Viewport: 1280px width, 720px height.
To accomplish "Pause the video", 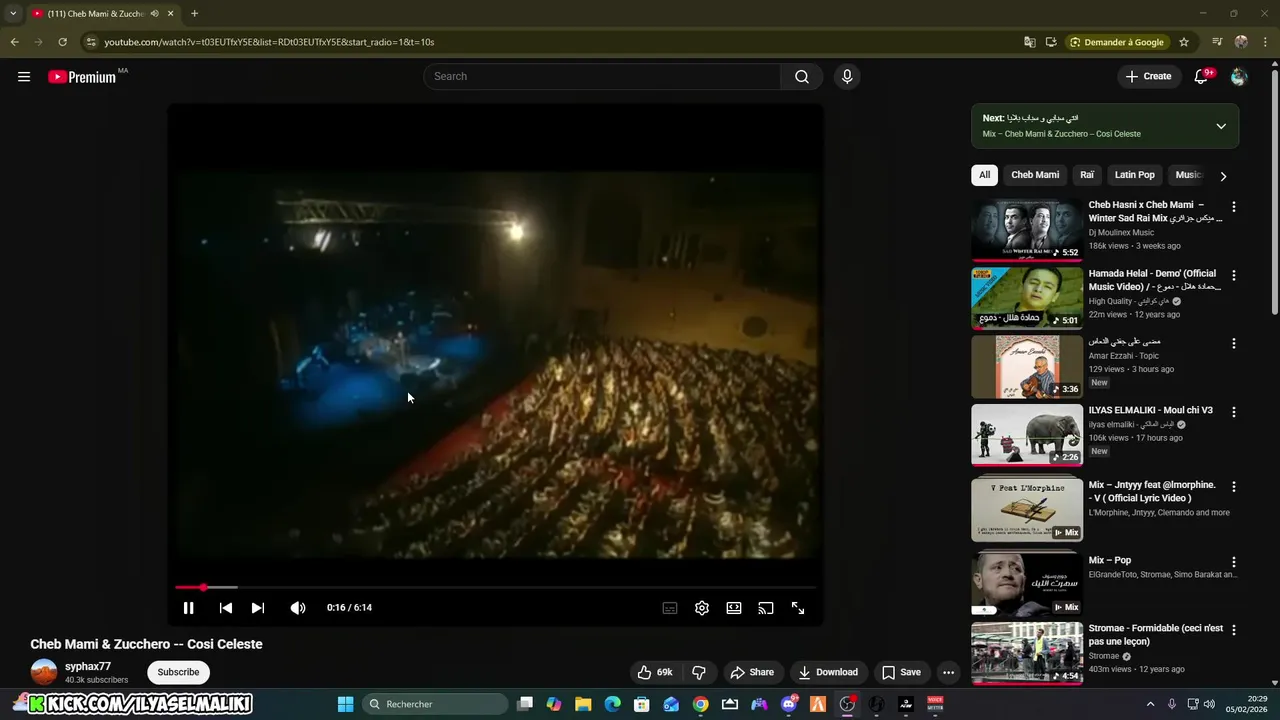I will click(188, 608).
